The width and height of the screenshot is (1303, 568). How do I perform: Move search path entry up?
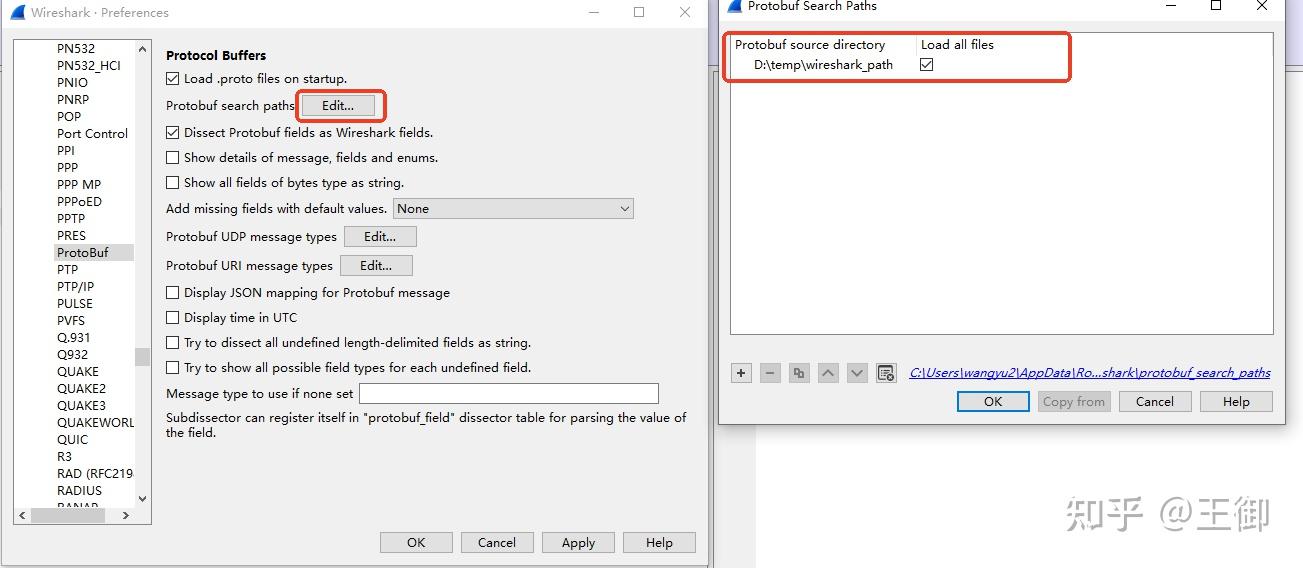coord(828,373)
